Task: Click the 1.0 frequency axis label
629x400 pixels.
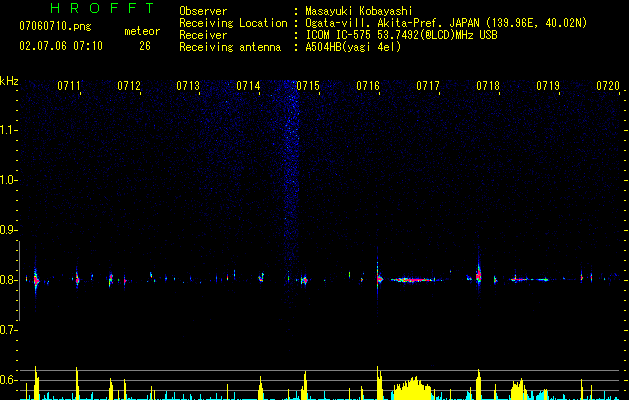Action: [8, 180]
